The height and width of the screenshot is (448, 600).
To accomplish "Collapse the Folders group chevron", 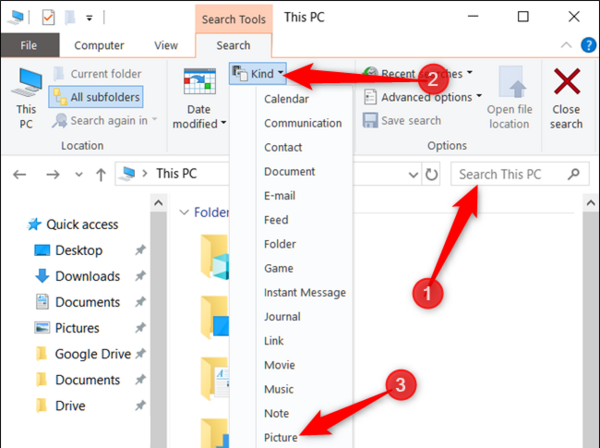I will (184, 212).
